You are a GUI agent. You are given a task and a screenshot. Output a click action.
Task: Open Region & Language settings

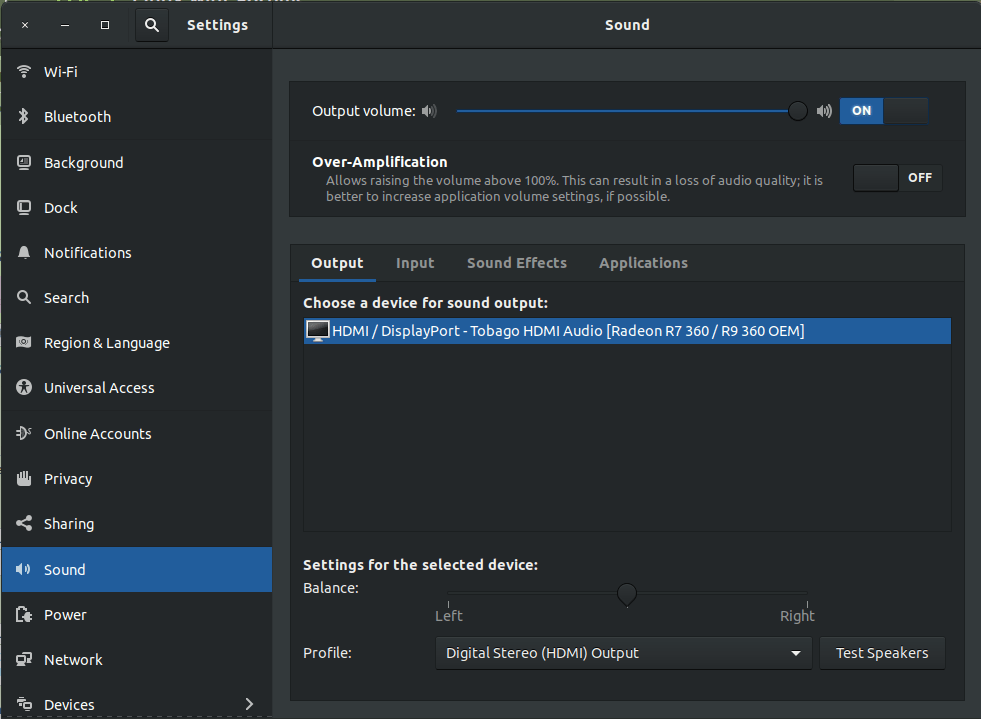click(x=106, y=343)
